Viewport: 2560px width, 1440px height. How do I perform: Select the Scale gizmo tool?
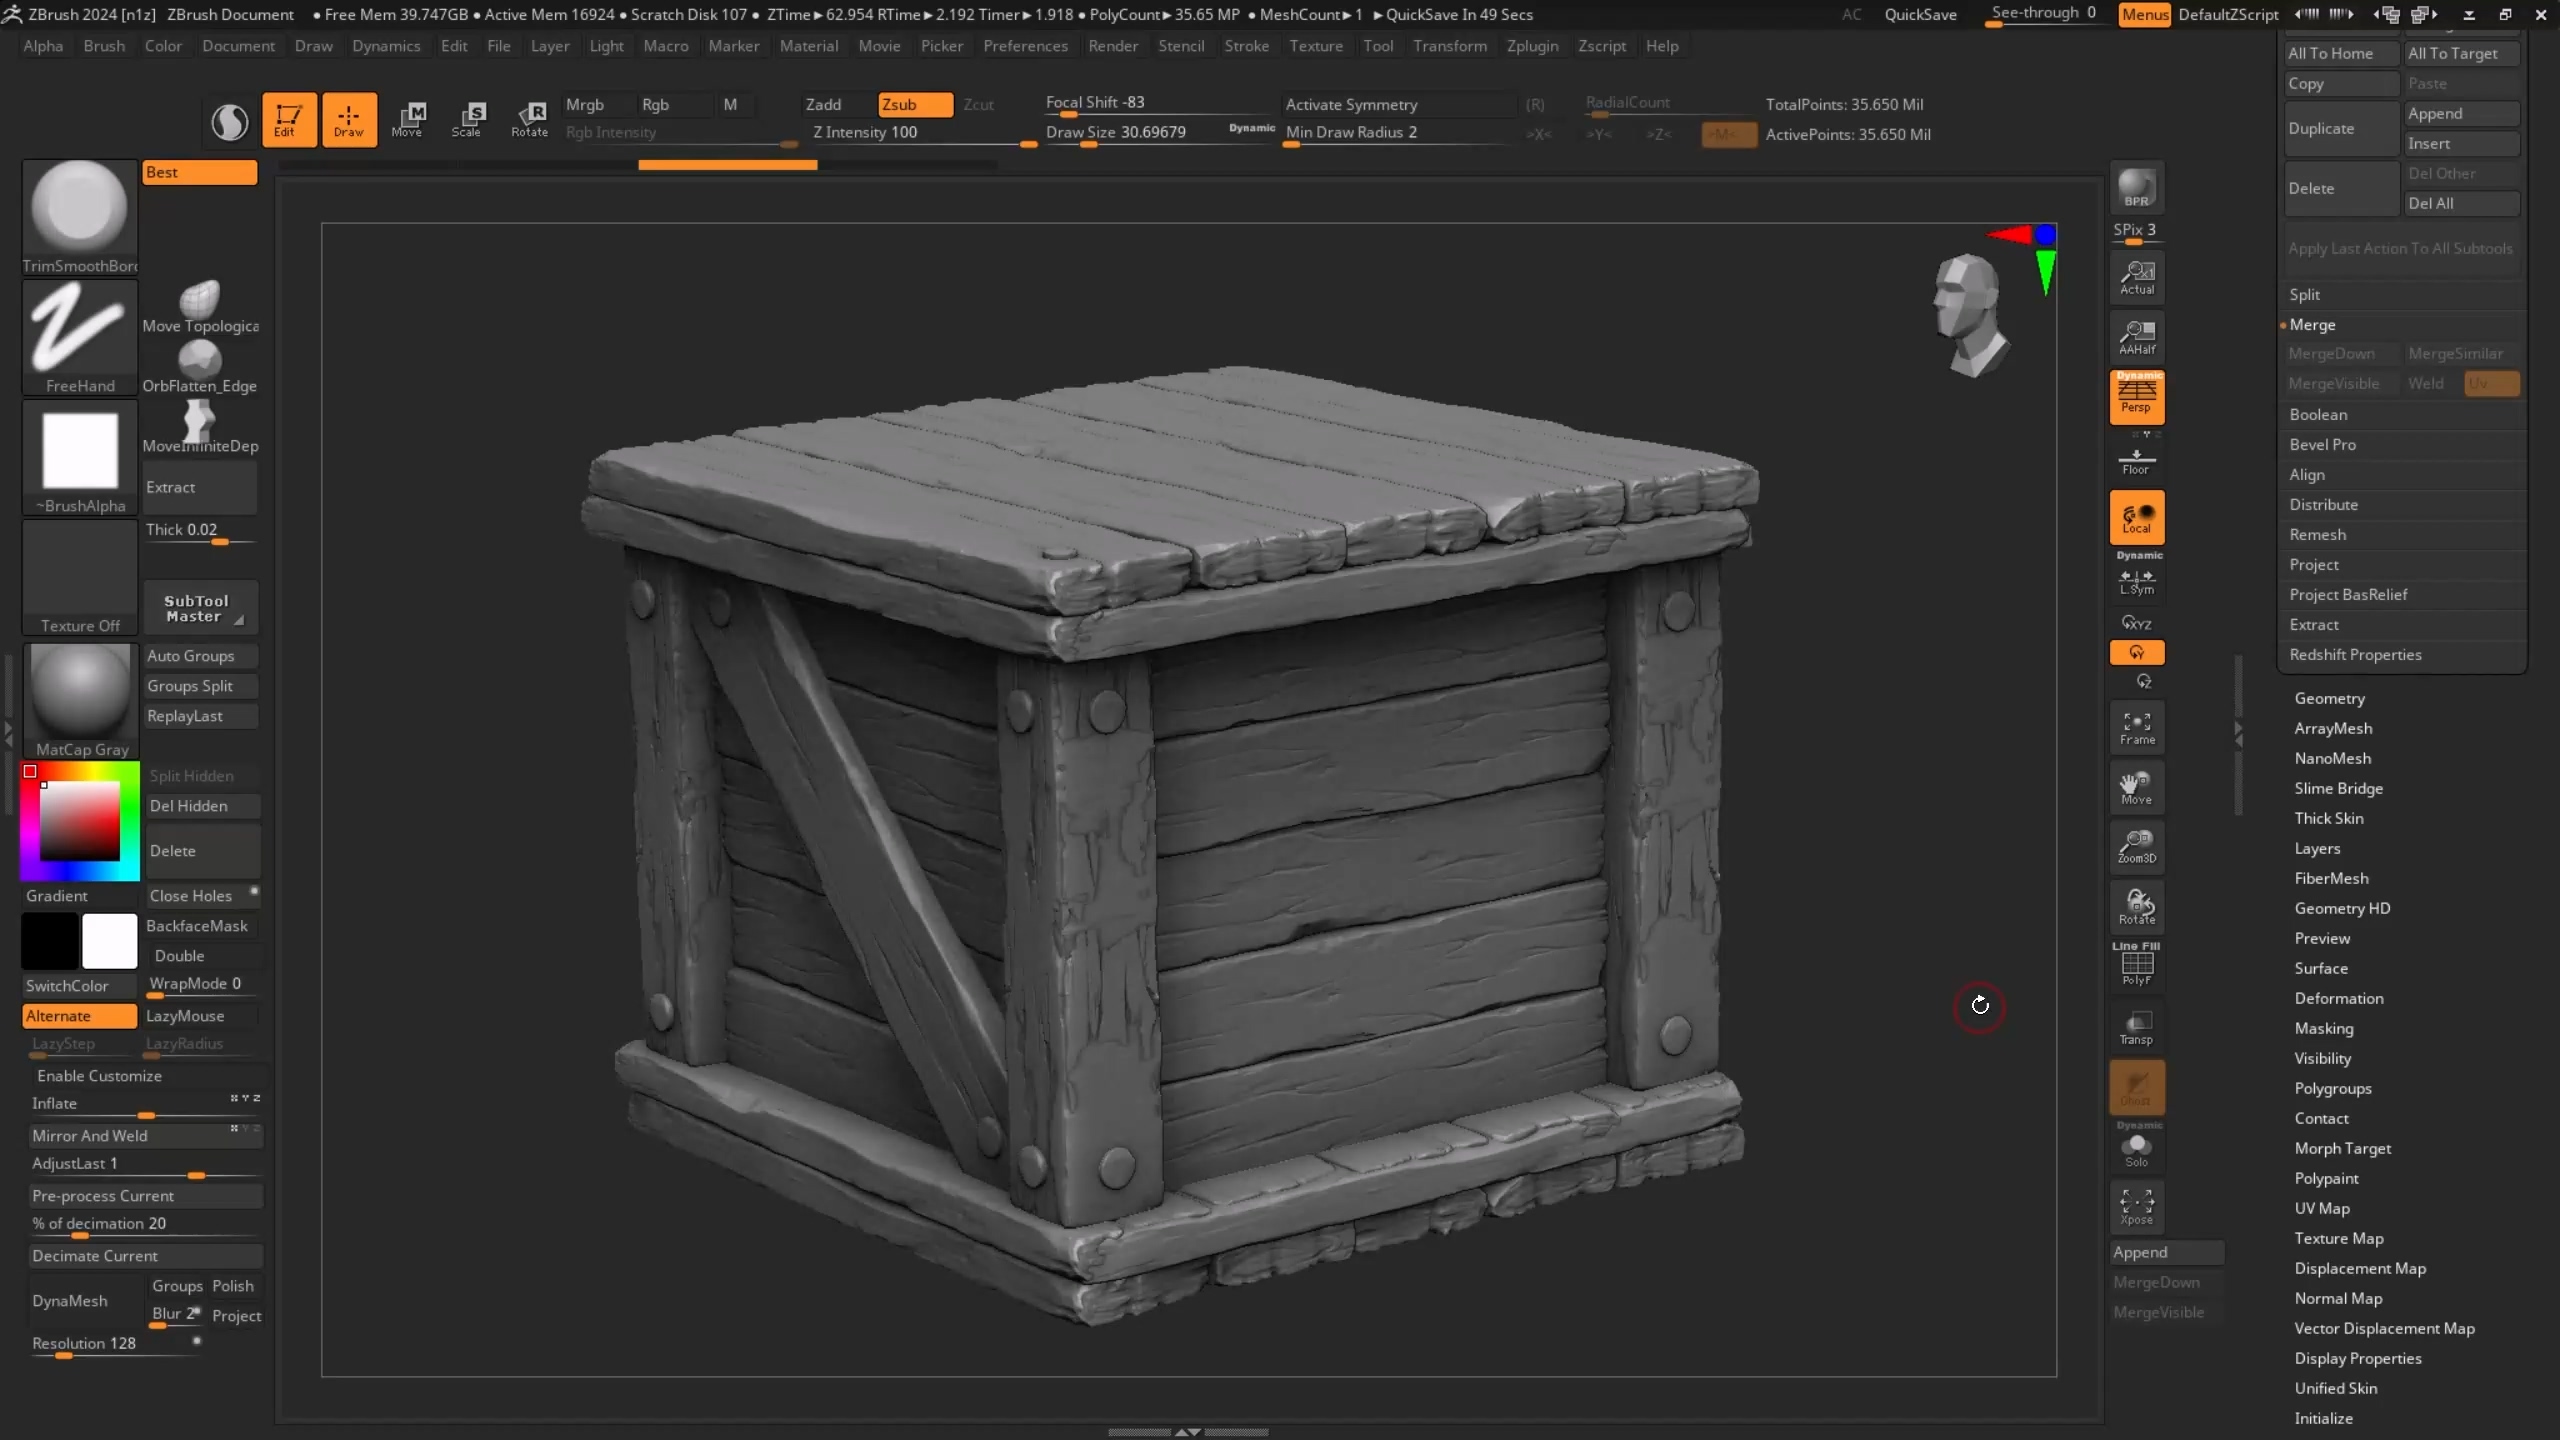pyautogui.click(x=466, y=119)
